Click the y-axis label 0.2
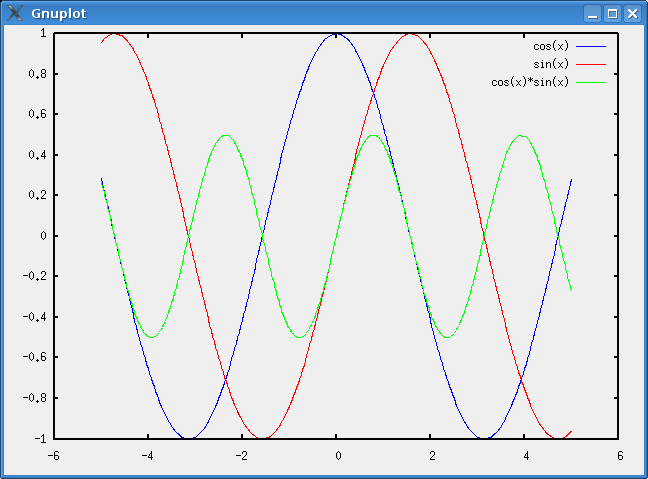Screen dimensions: 648x479 click(37, 195)
